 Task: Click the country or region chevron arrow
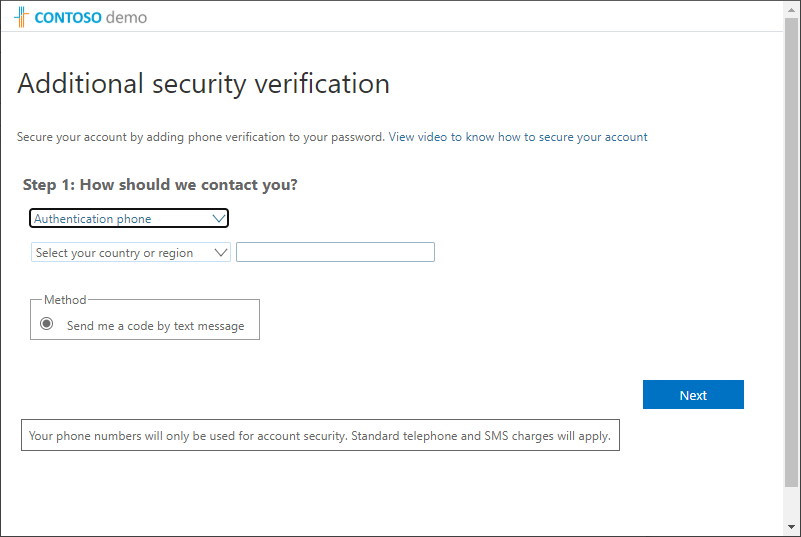(221, 253)
